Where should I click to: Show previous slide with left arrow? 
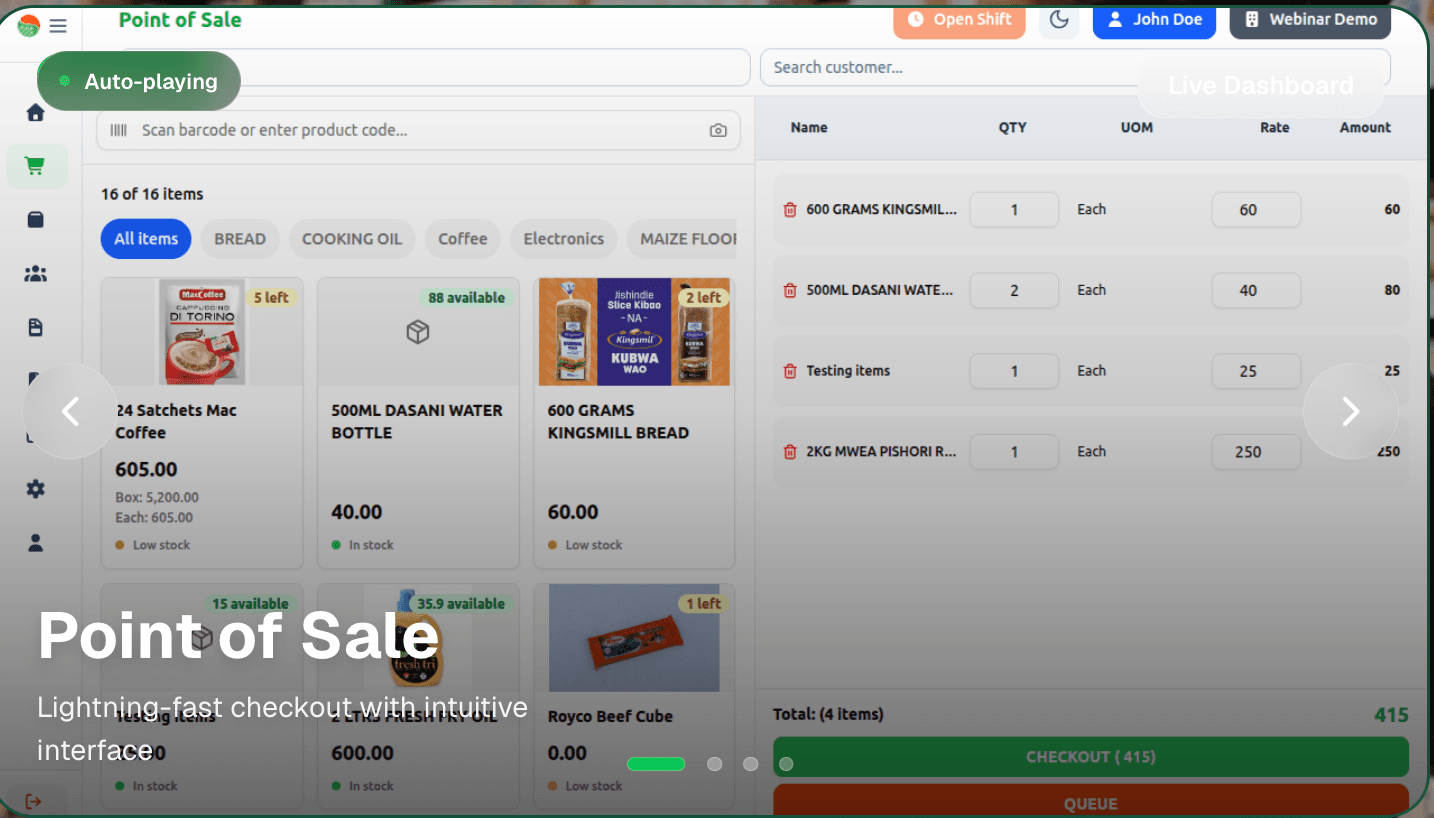(70, 411)
